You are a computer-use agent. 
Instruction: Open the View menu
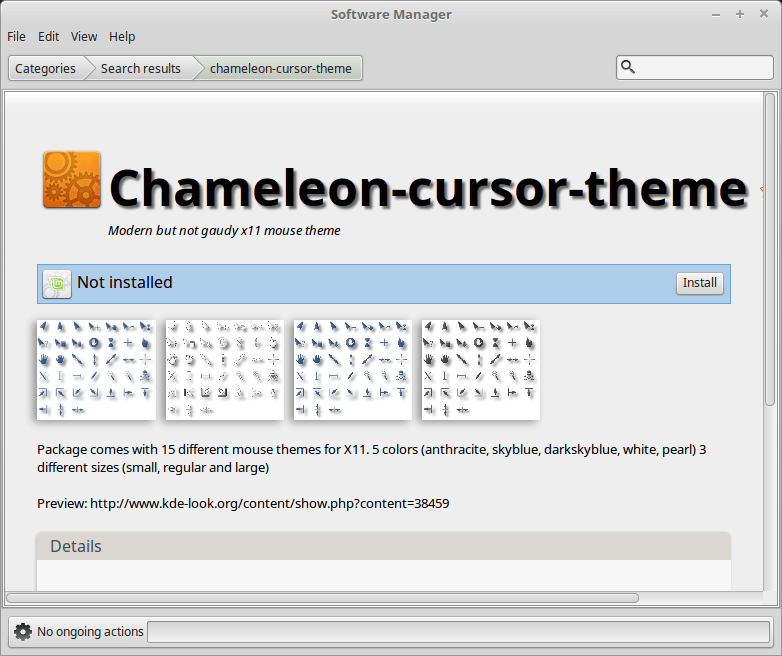[x=84, y=36]
